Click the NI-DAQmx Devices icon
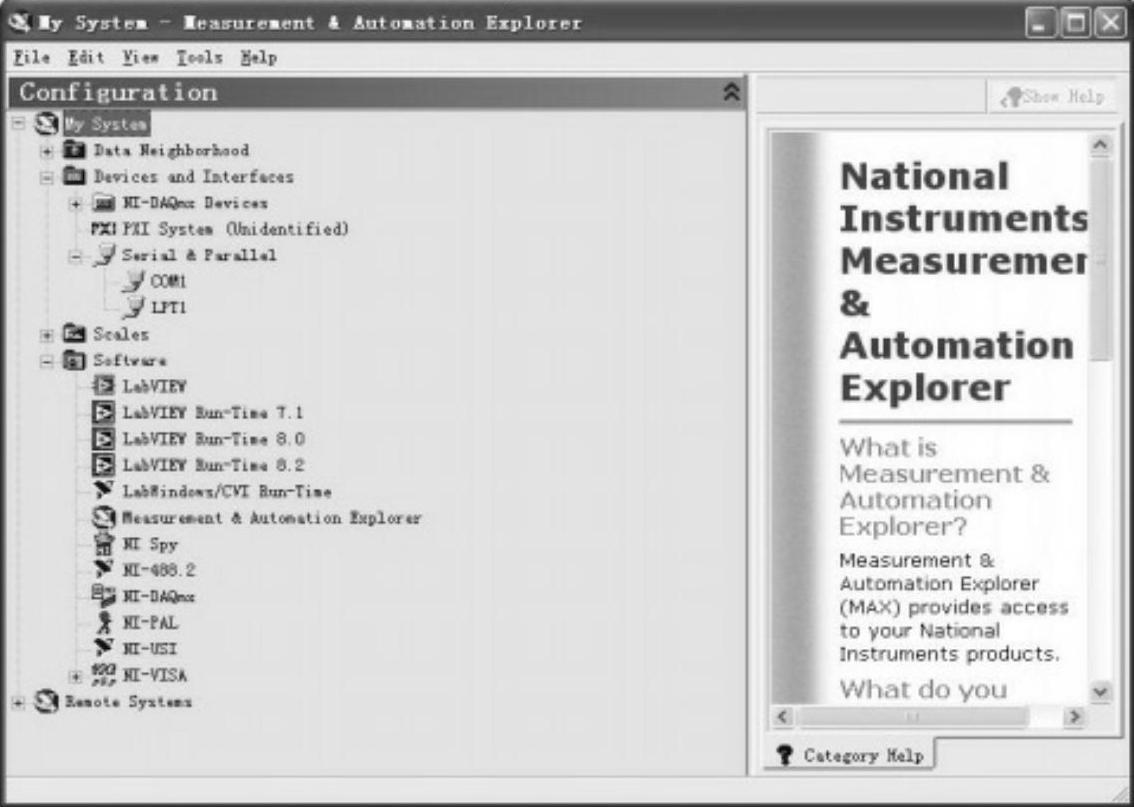Viewport: 1134px width, 807px height. (103, 203)
